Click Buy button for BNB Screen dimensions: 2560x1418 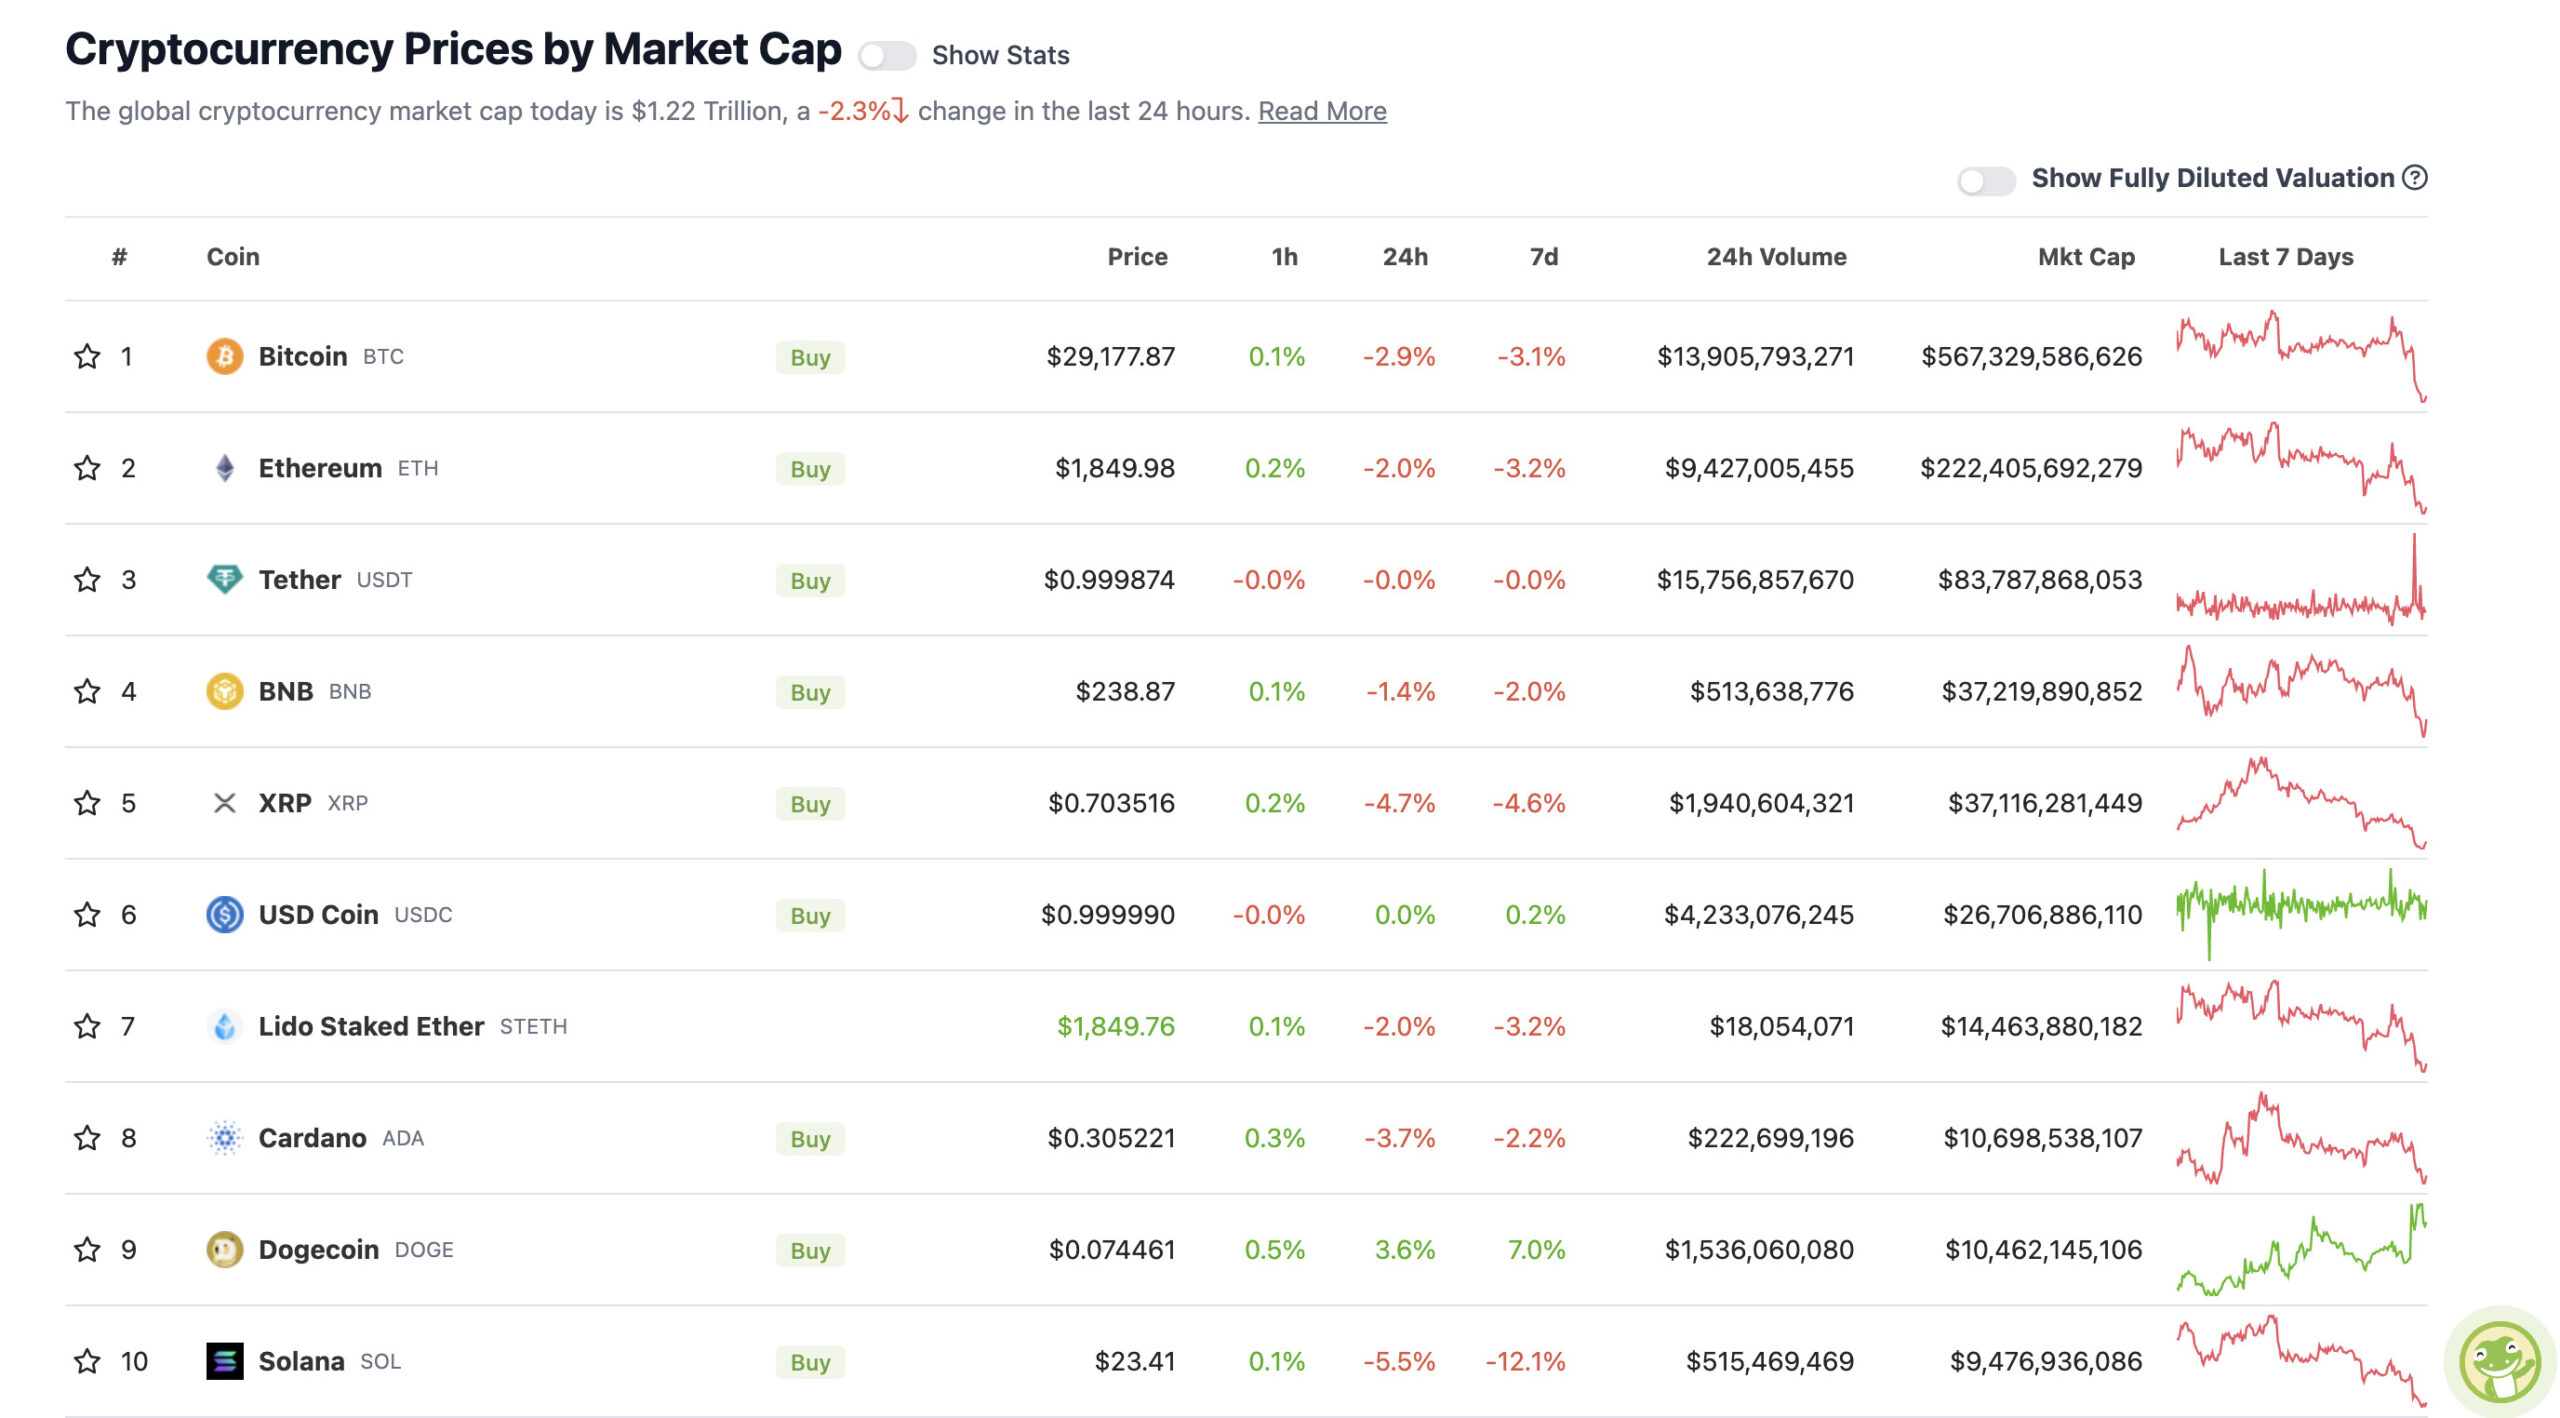810,692
